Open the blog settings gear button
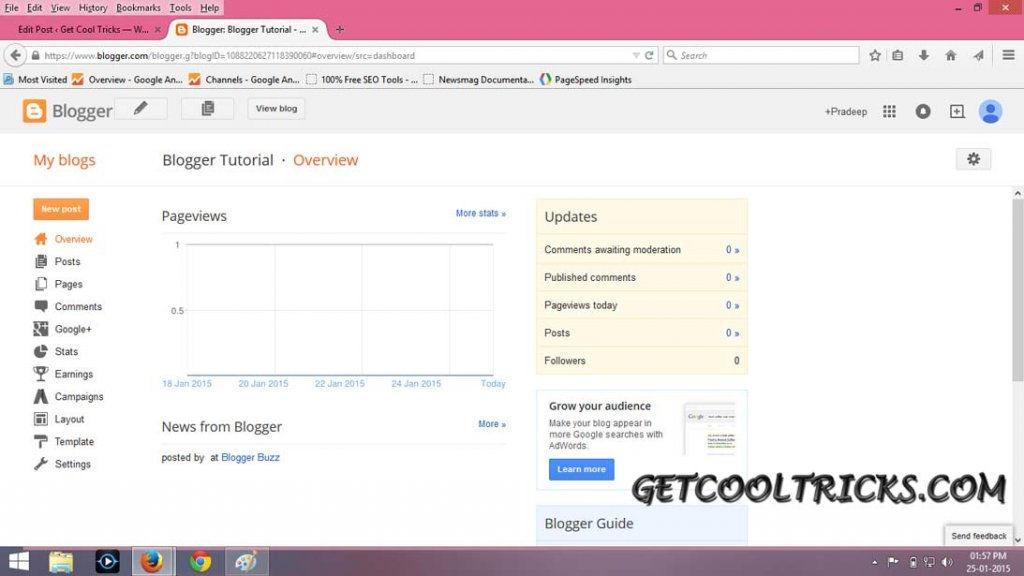This screenshot has height=576, width=1024. coord(973,159)
